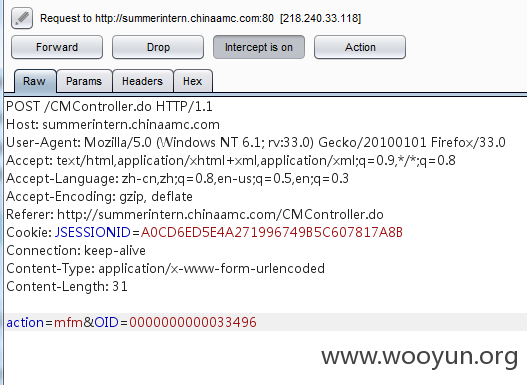Click the Accept-Language header line
The width and height of the screenshot is (527, 385).
click(x=177, y=178)
